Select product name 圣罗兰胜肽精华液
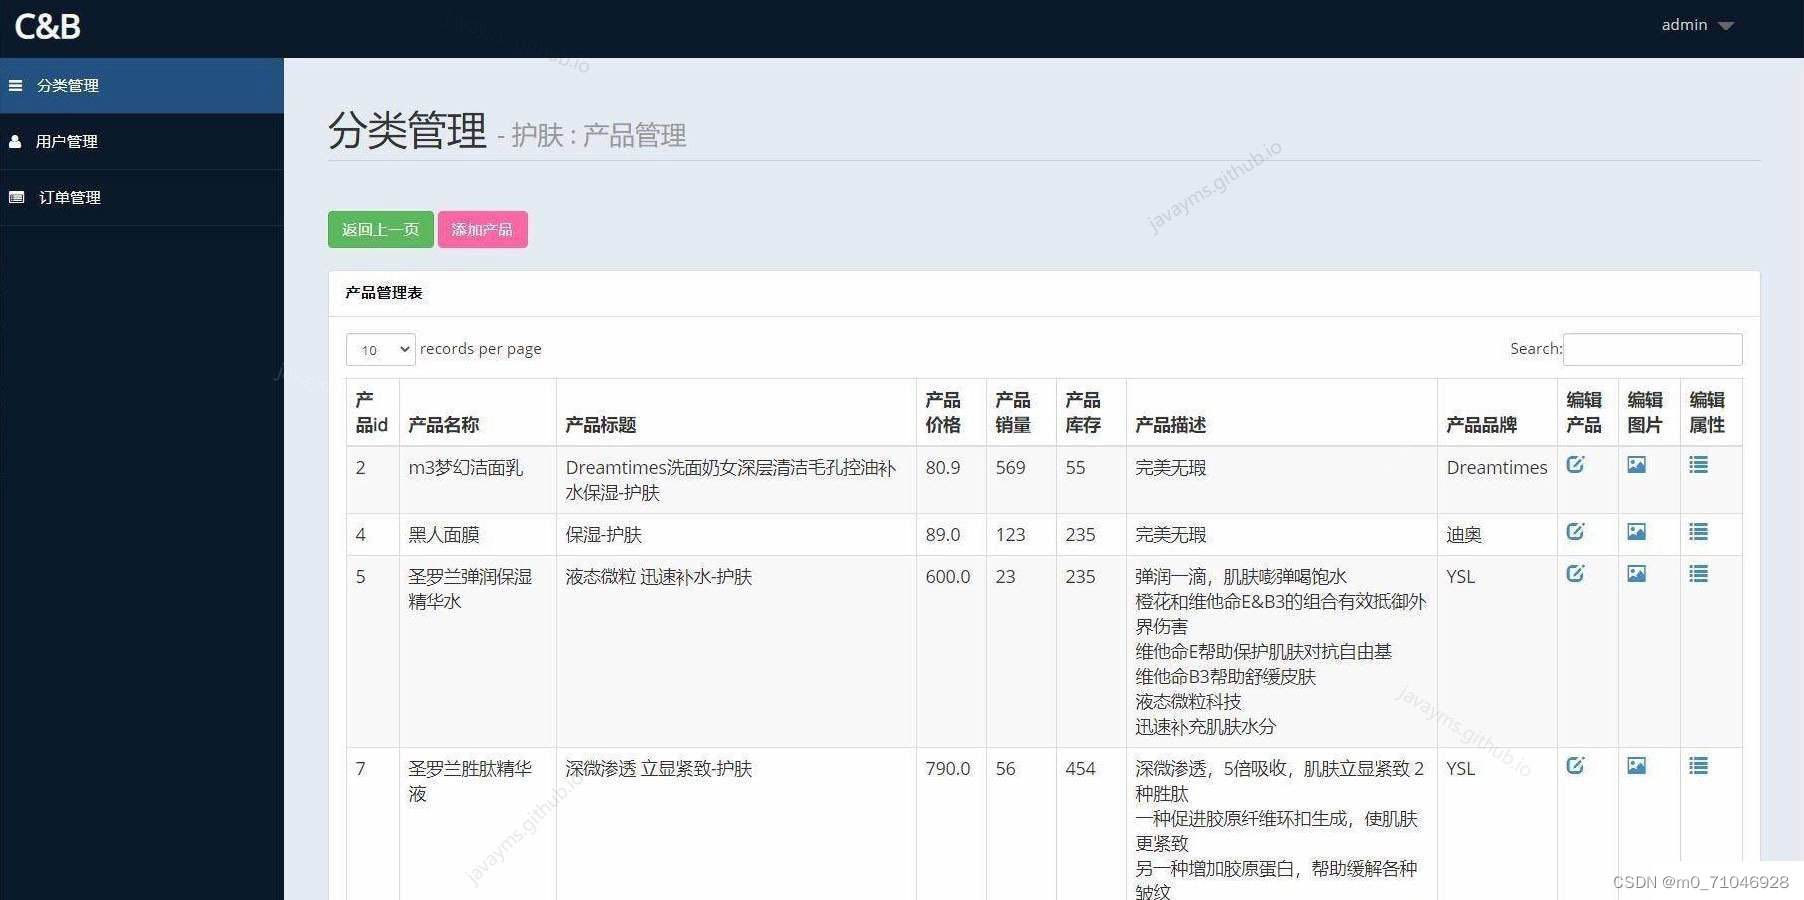 click(470, 781)
